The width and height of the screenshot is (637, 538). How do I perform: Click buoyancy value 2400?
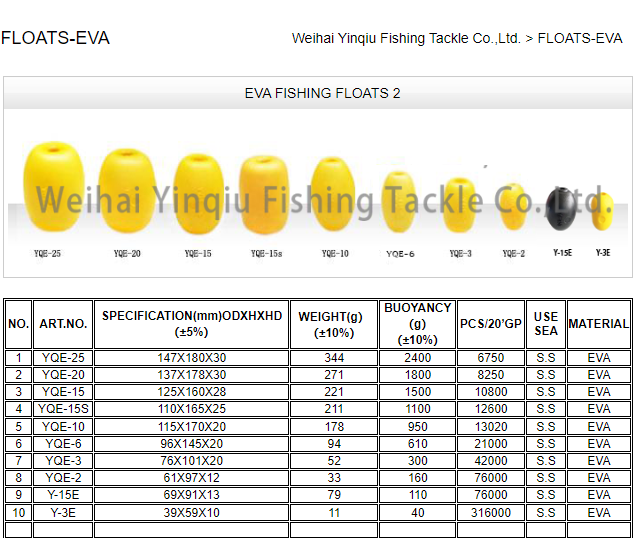(417, 358)
